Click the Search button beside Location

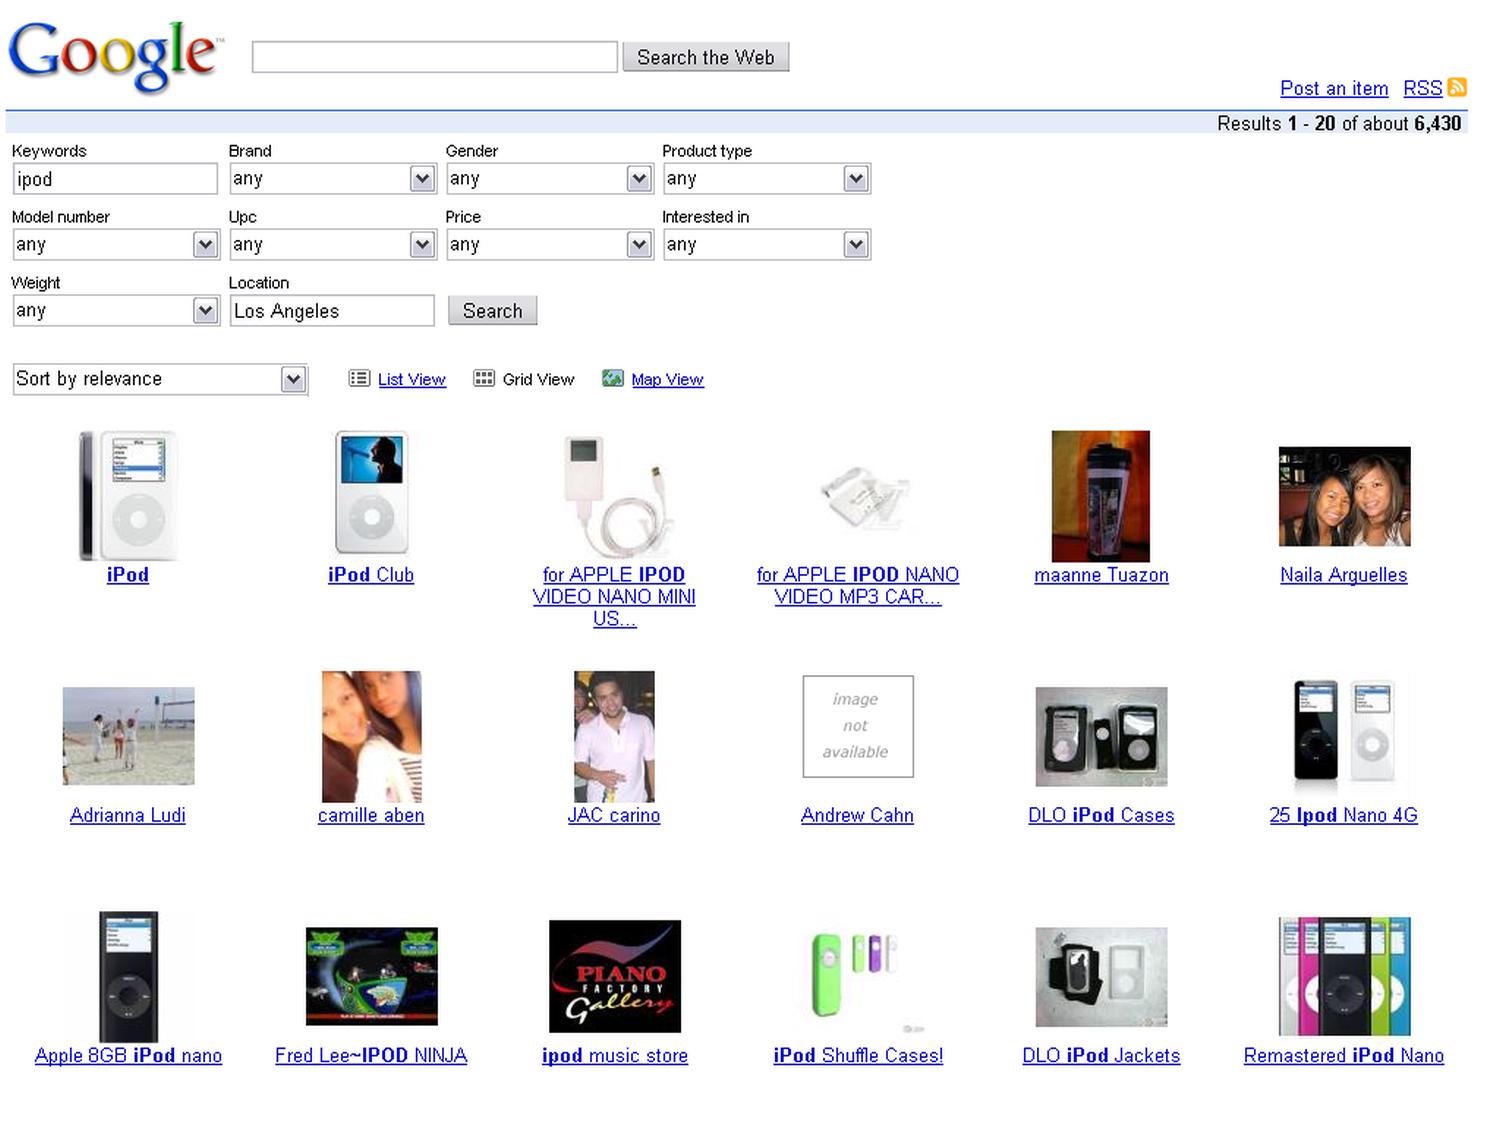[x=492, y=311]
